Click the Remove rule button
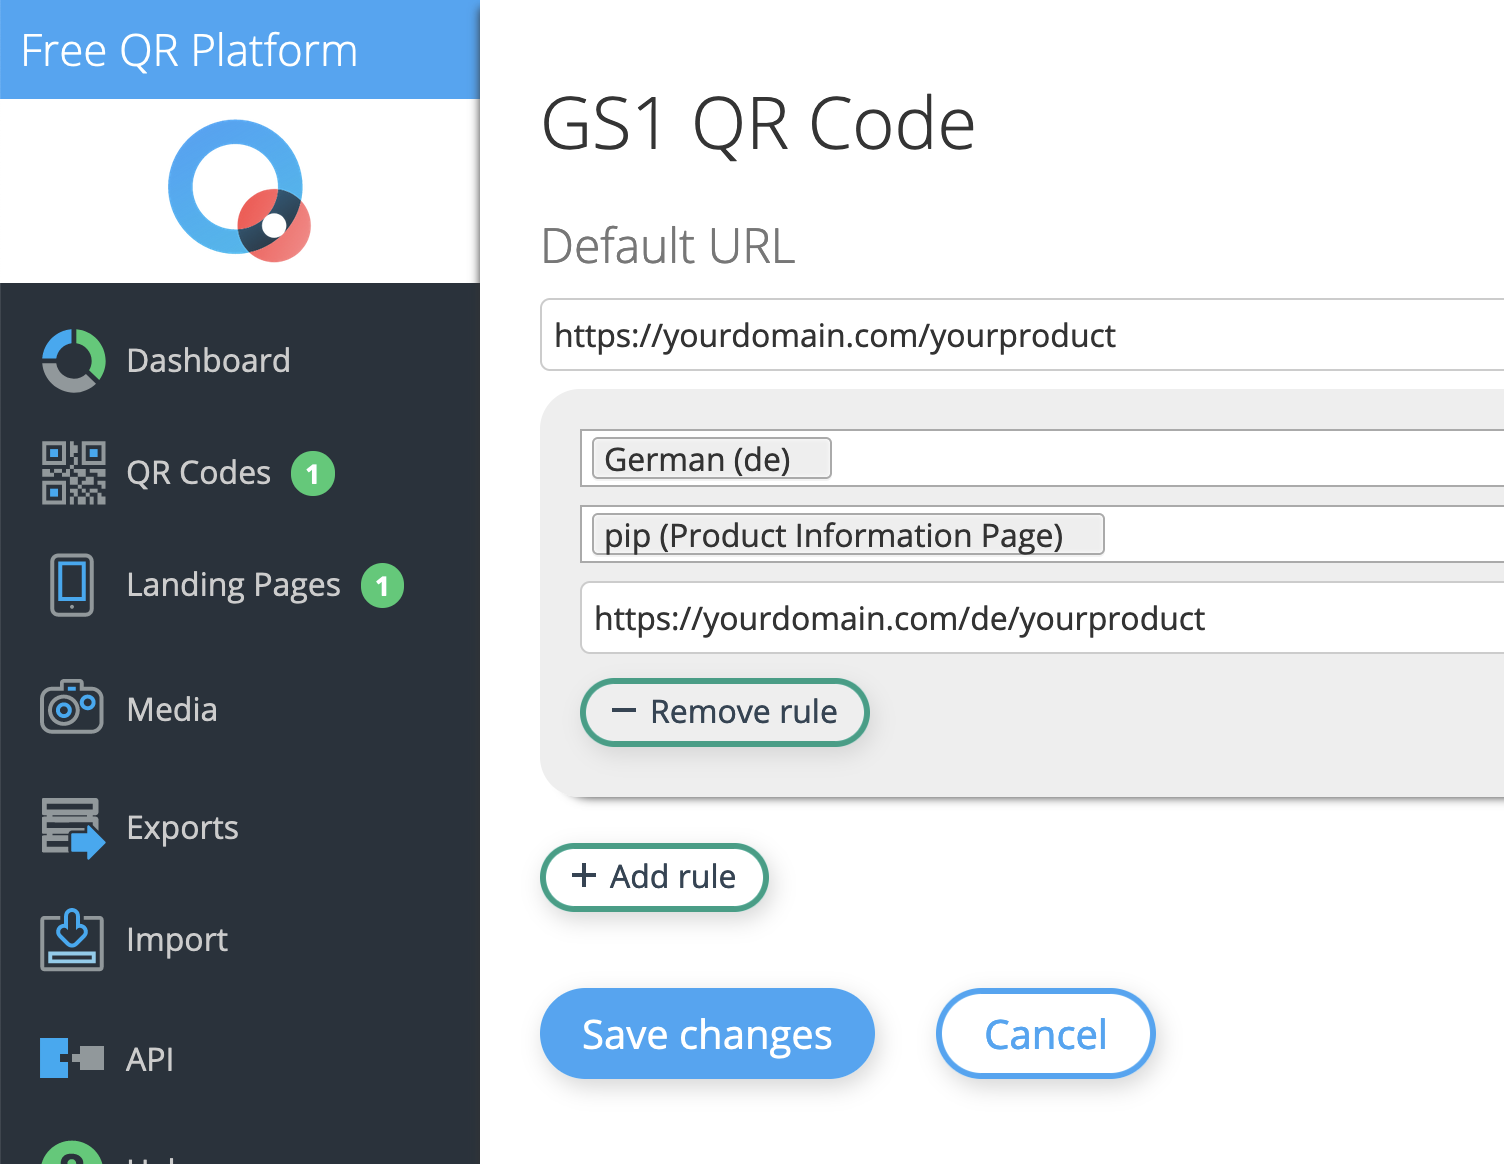Image resolution: width=1504 pixels, height=1164 pixels. point(724,712)
